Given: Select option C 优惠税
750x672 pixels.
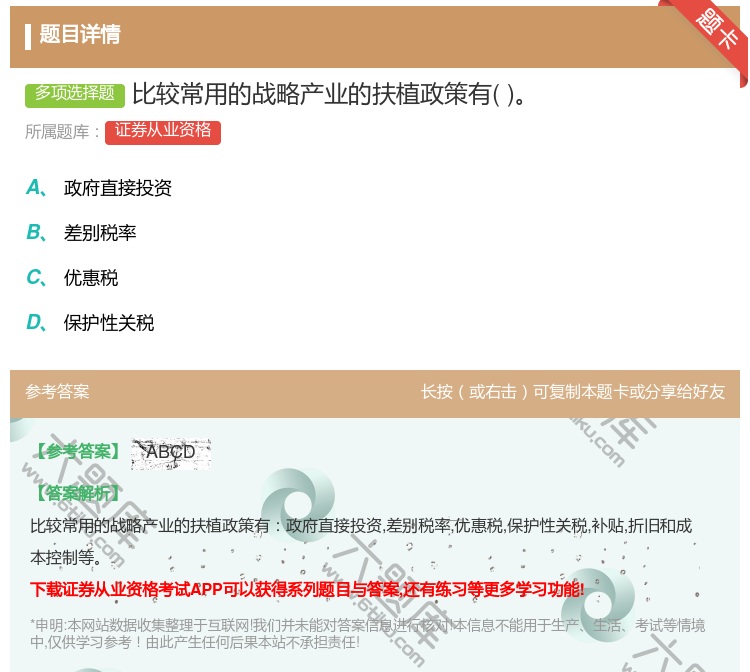Looking at the screenshot, I should 91,278.
